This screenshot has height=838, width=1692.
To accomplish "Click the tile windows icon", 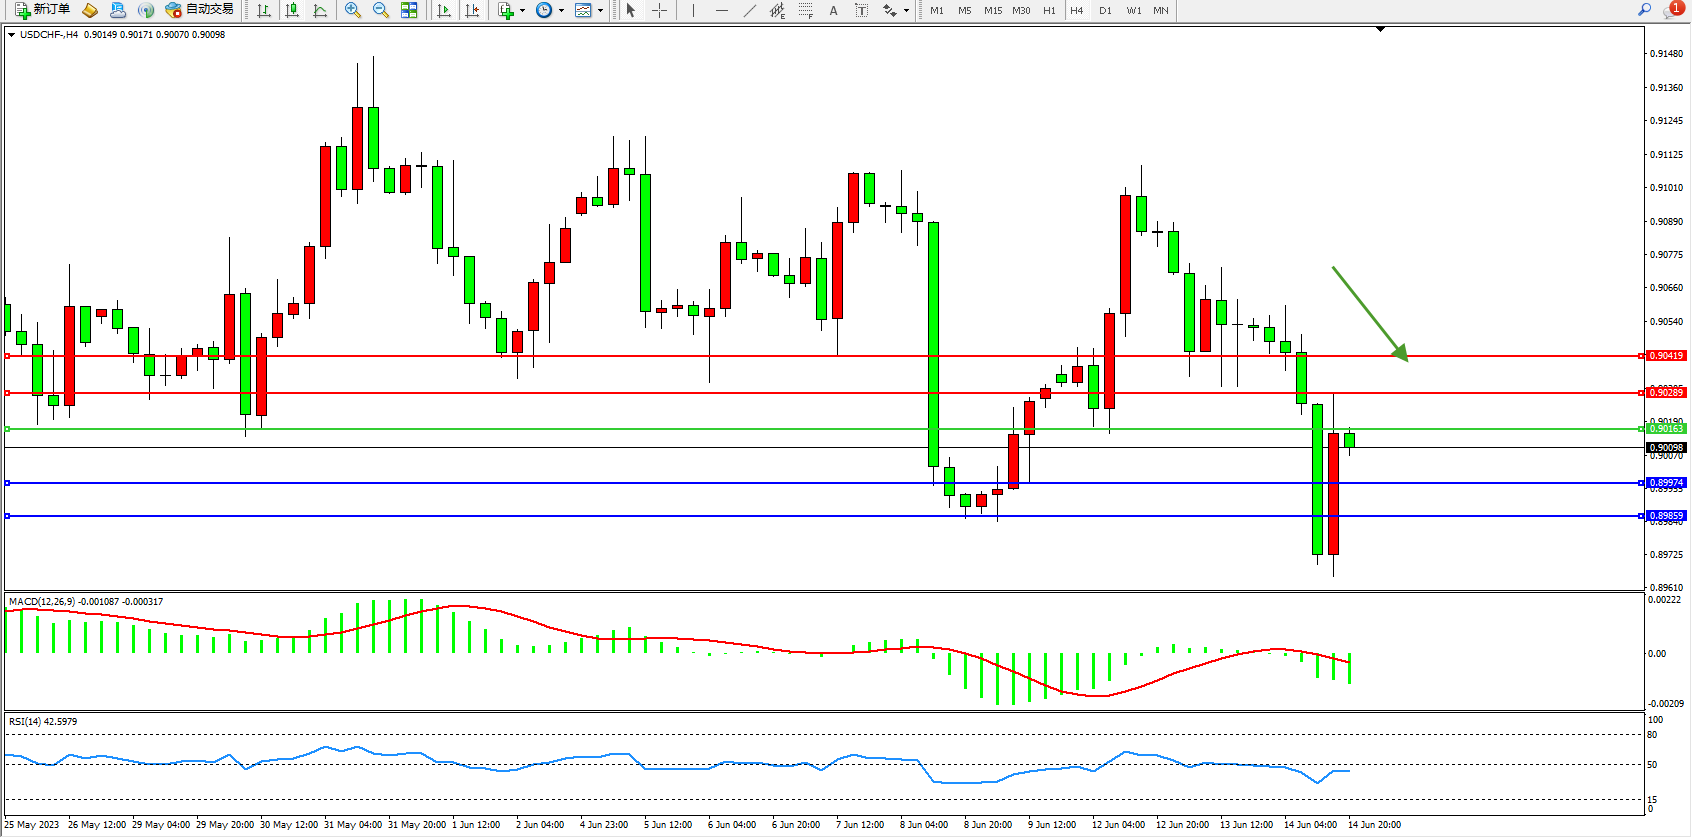I will point(409,10).
